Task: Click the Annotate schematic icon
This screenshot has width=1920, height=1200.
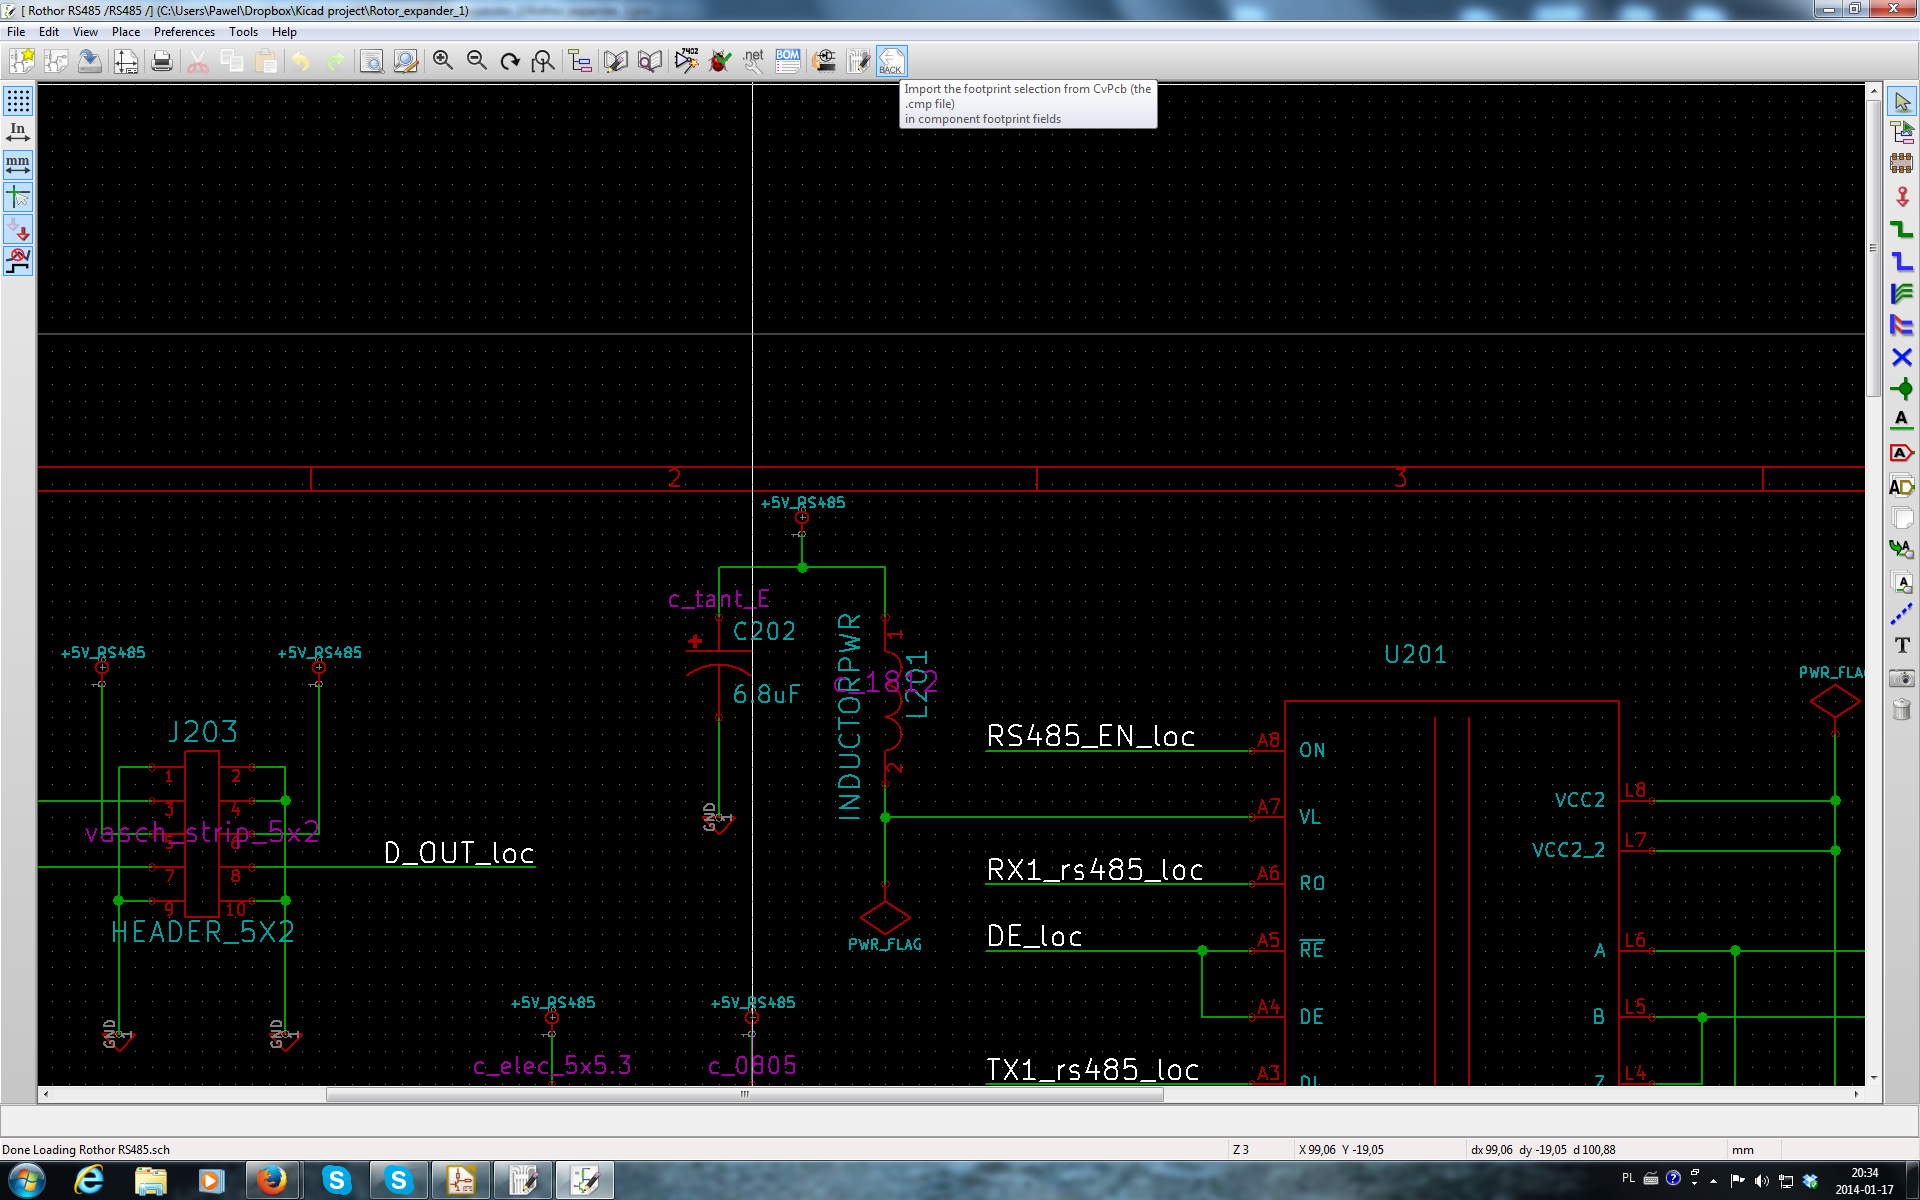Action: (686, 62)
